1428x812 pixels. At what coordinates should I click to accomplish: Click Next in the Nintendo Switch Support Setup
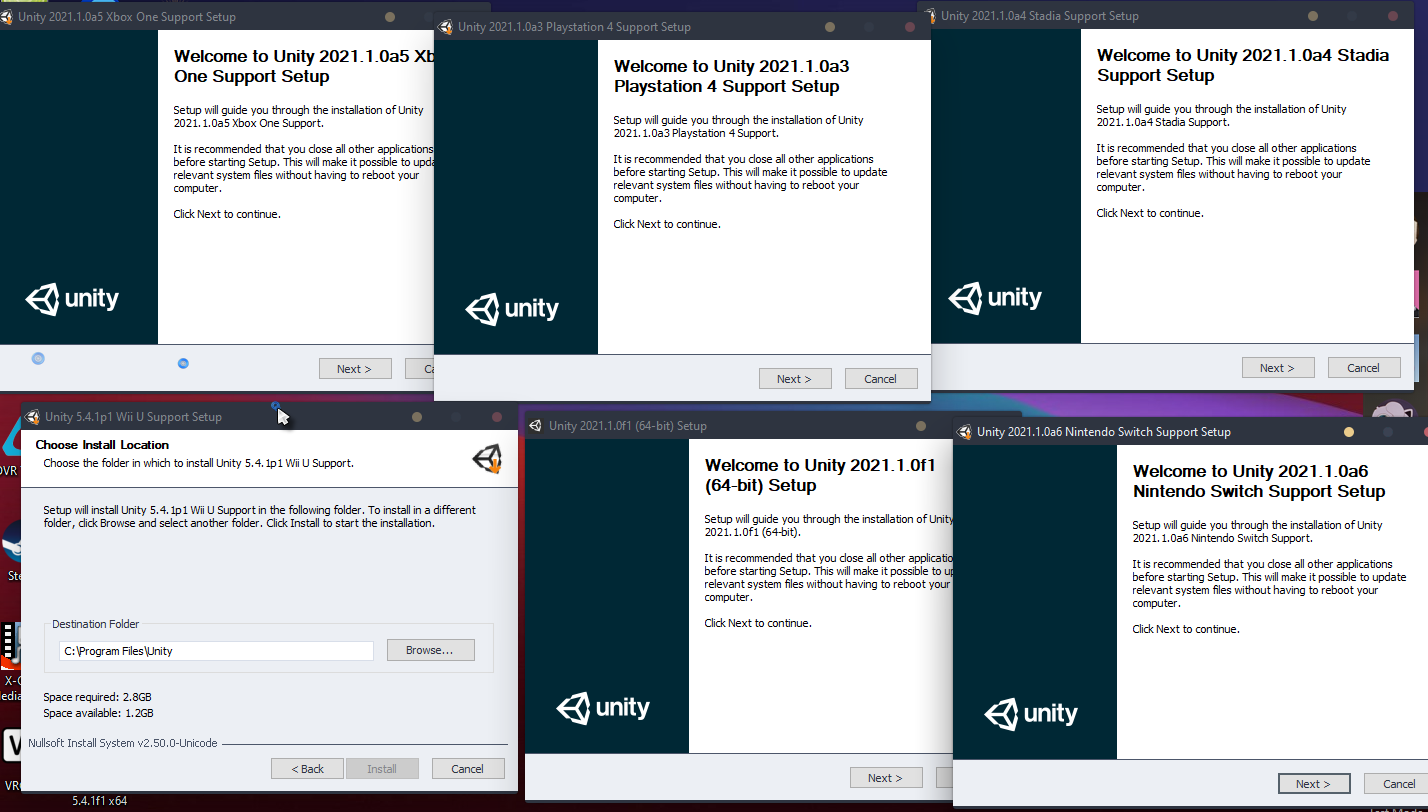[x=1314, y=784]
